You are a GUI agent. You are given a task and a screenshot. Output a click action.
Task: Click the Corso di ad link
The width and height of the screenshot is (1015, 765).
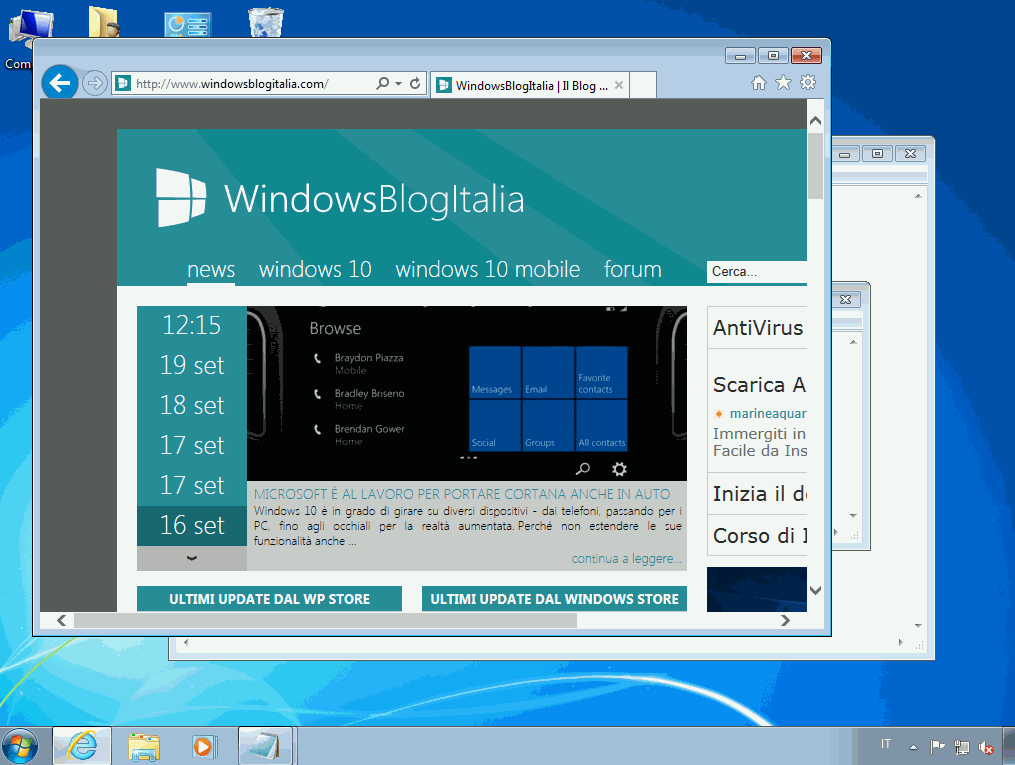(x=760, y=536)
